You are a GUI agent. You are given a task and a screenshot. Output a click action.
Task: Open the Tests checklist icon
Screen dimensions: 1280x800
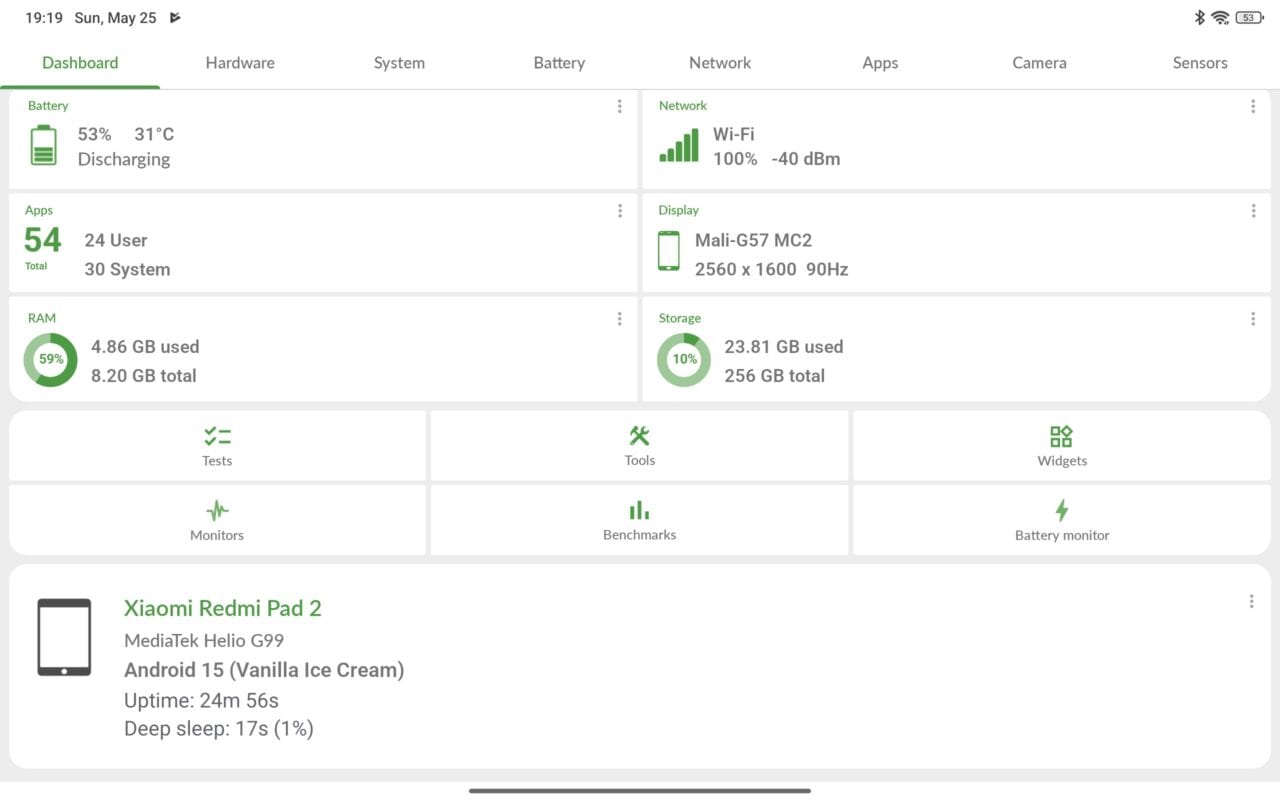pos(217,436)
